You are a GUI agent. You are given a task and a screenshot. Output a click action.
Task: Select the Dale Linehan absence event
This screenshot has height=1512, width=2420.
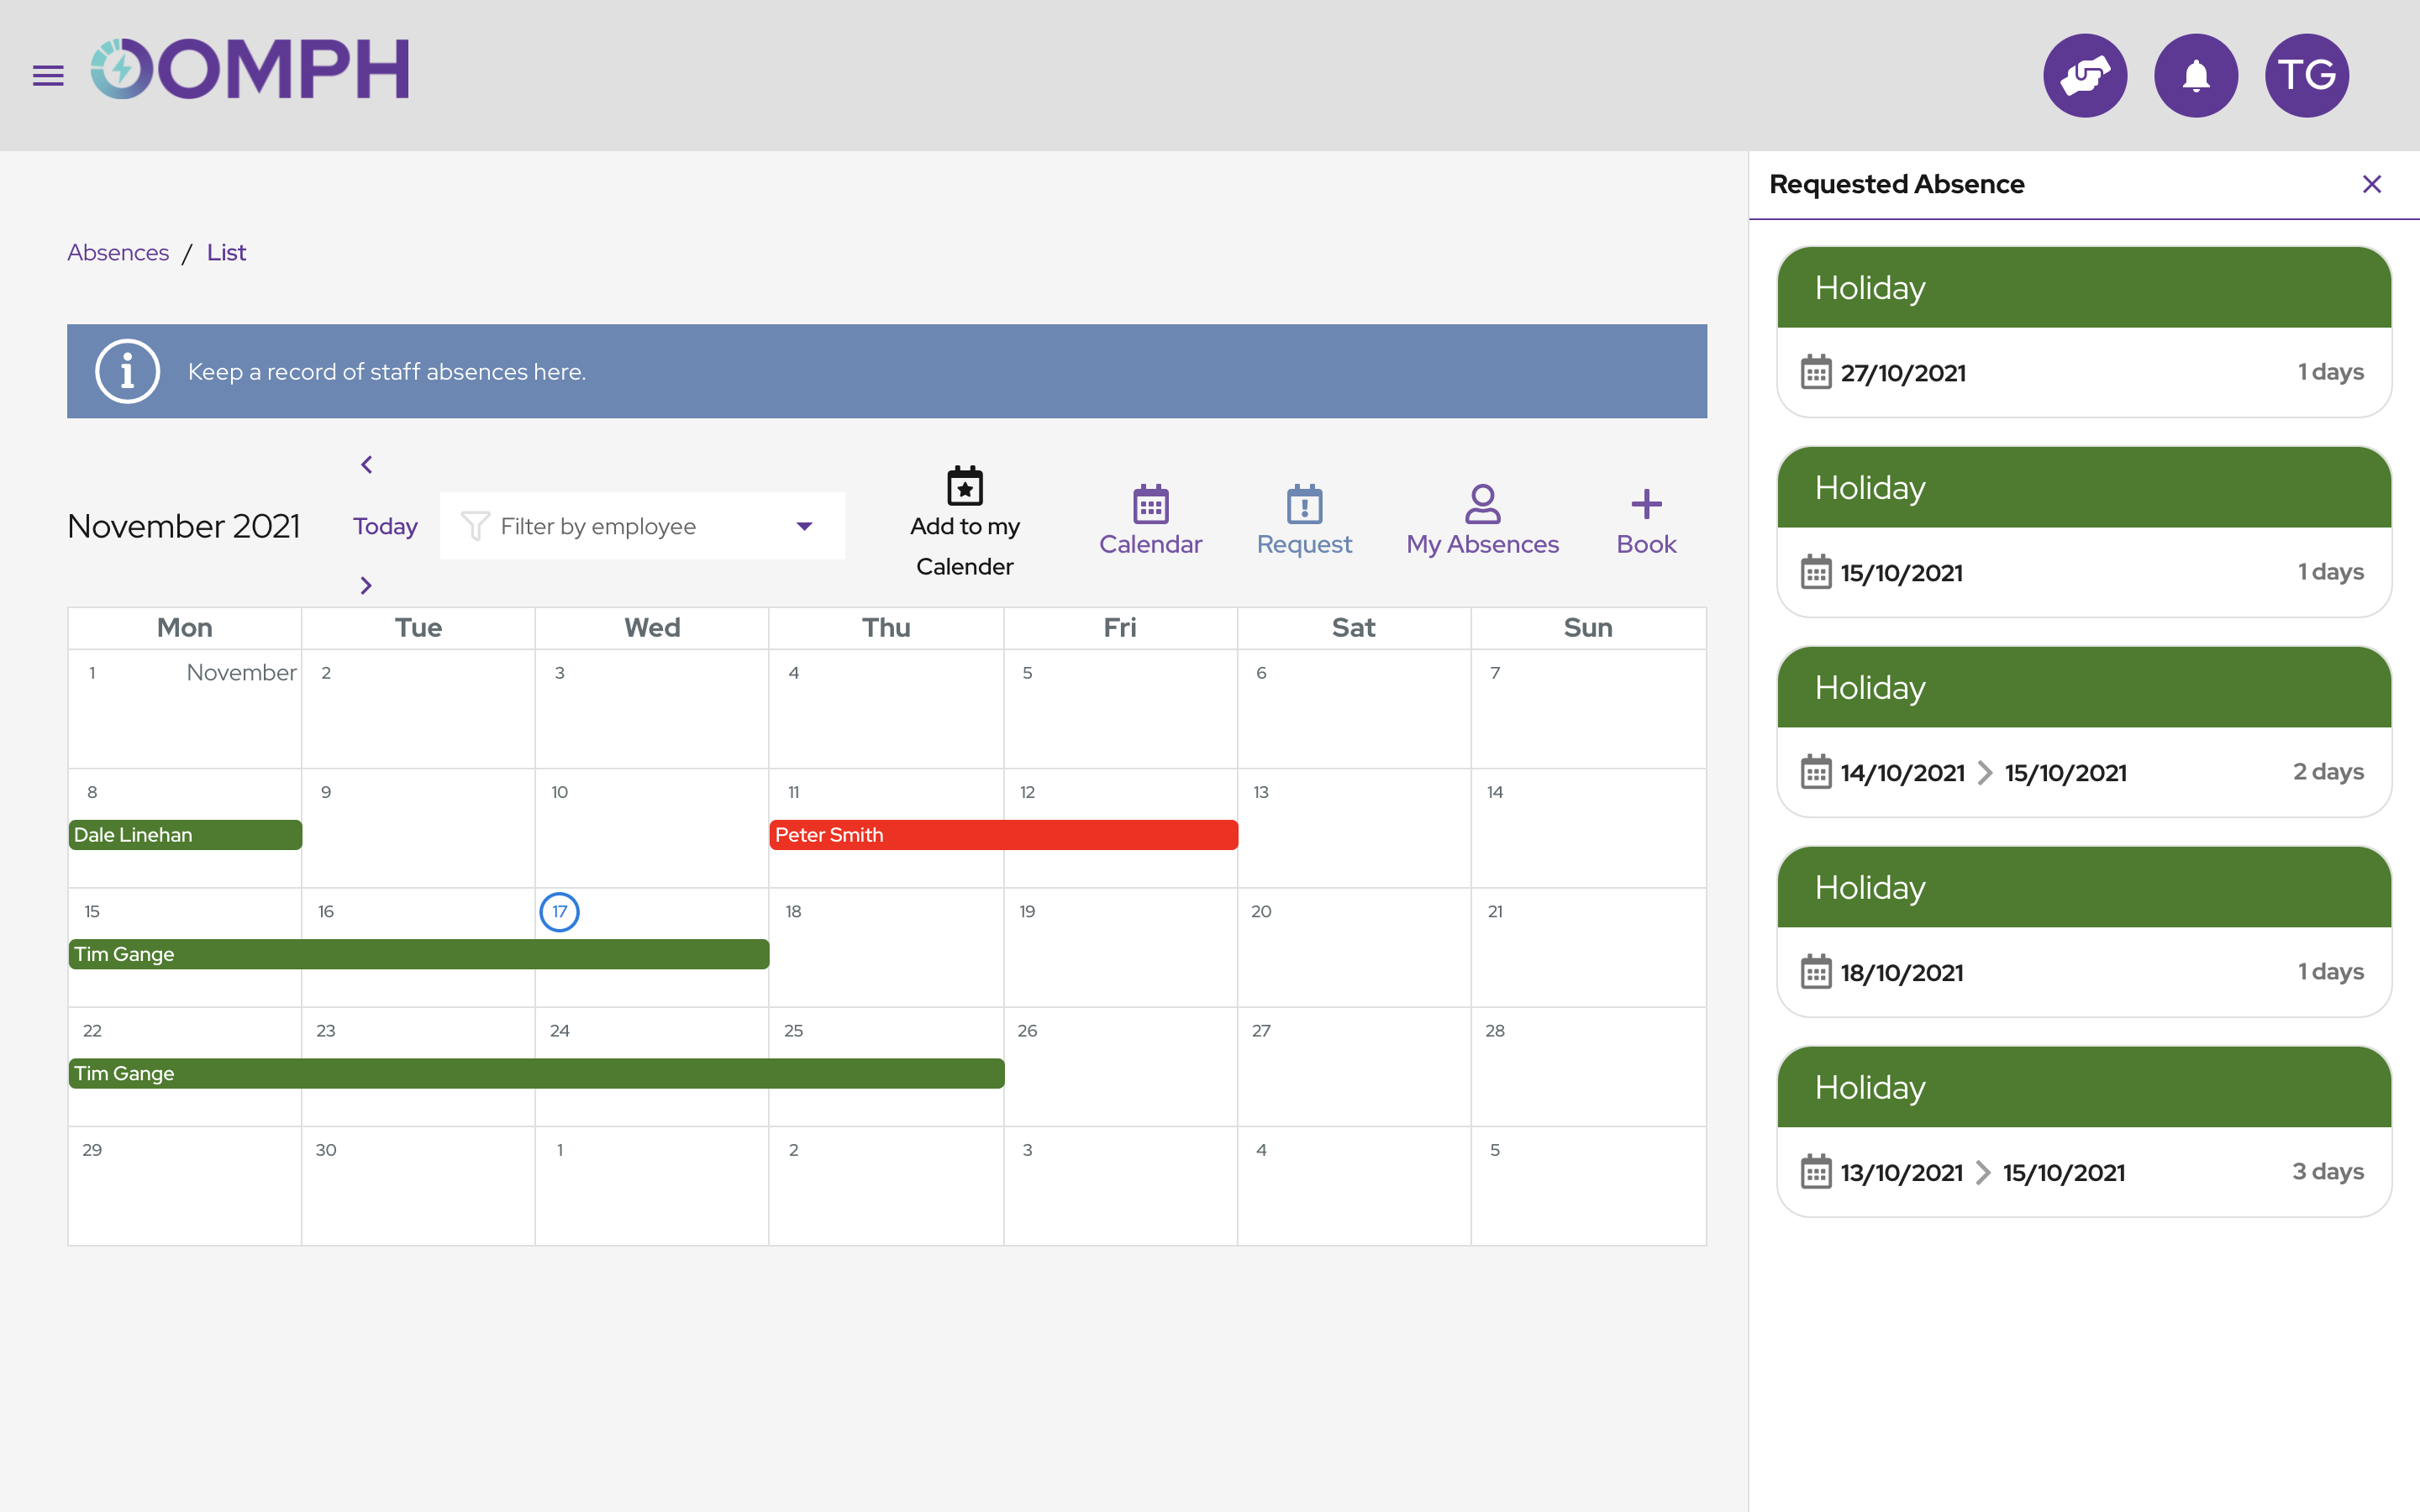185,835
